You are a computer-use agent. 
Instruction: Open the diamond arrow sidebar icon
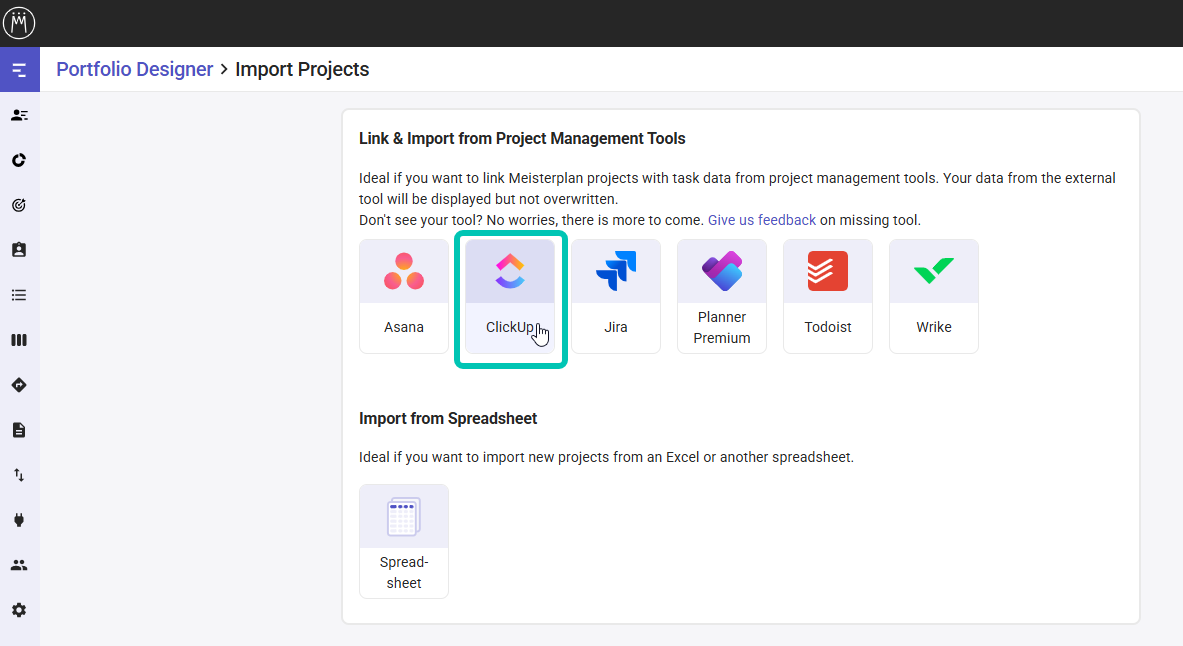(x=20, y=385)
